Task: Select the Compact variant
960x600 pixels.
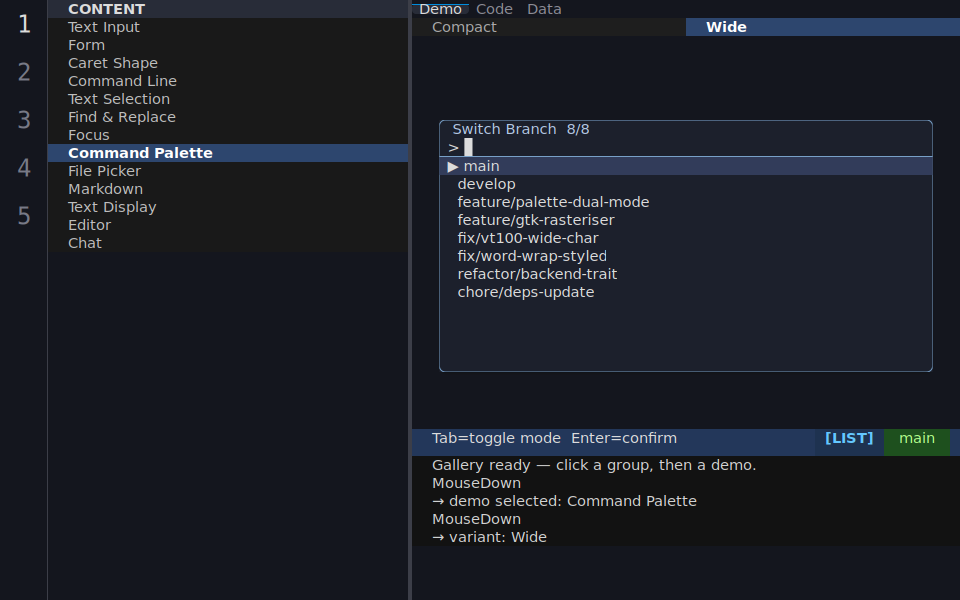Action: (549, 27)
